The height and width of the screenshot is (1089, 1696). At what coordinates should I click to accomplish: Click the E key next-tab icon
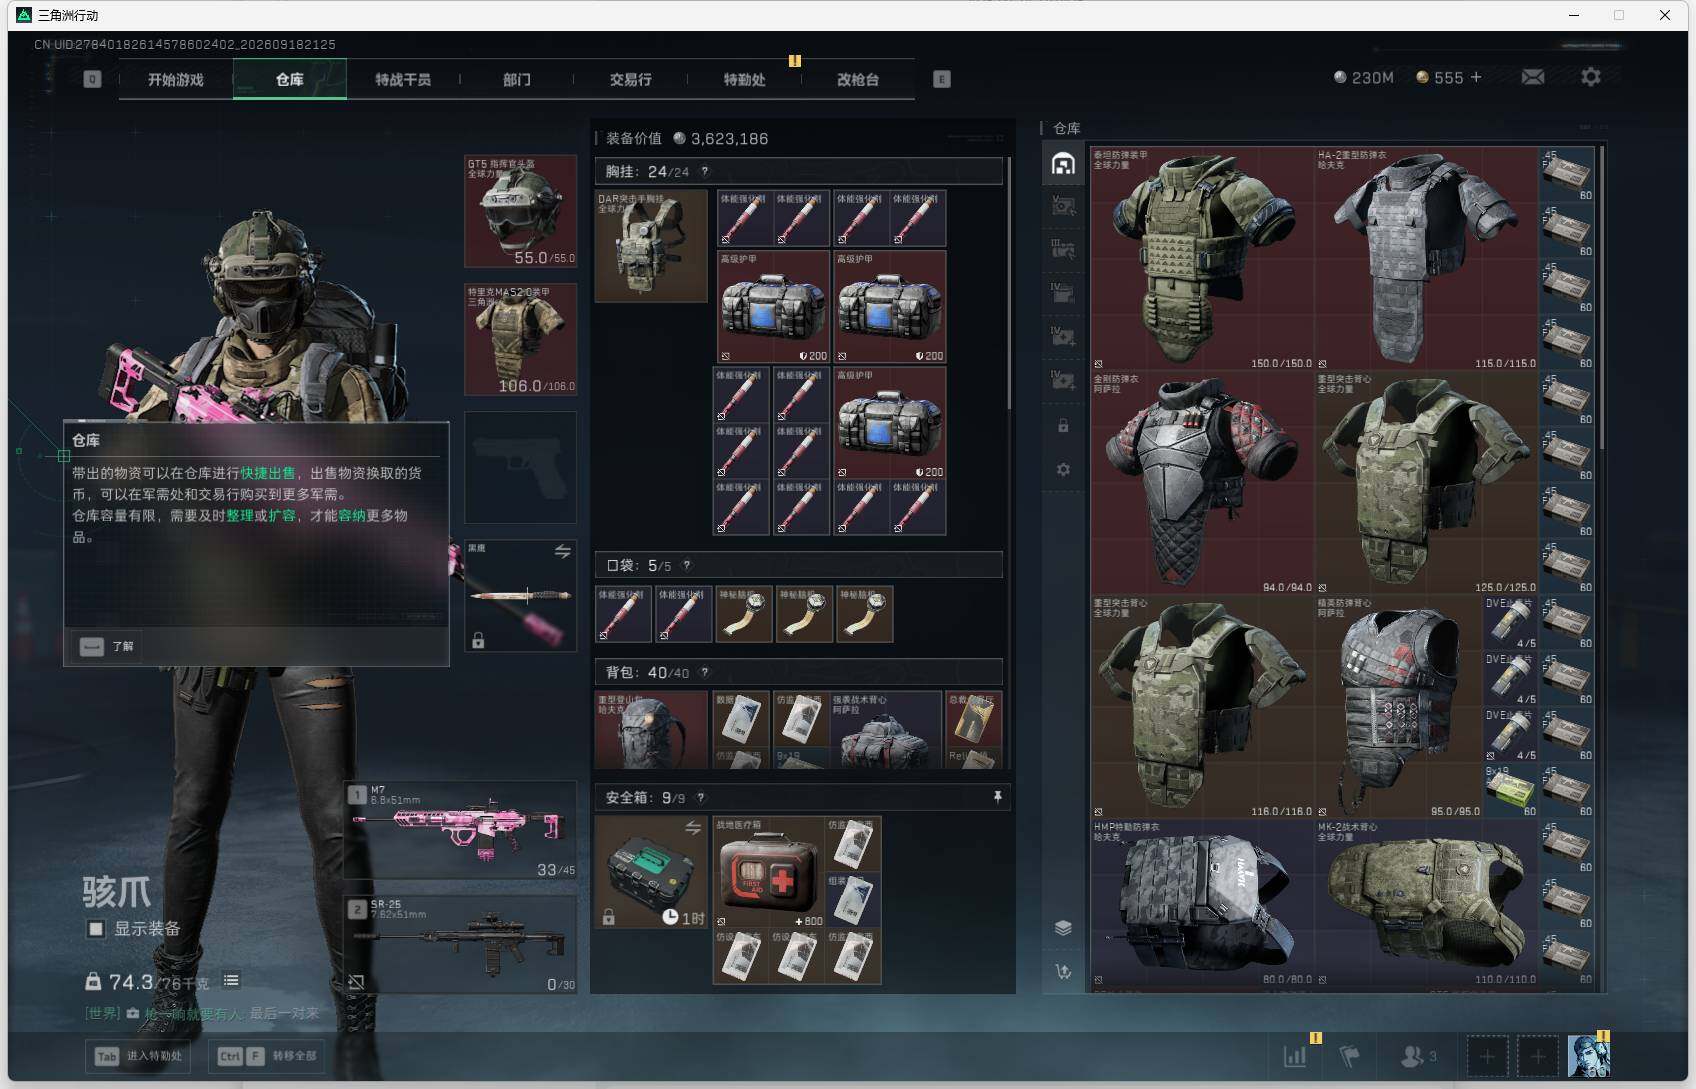942,79
